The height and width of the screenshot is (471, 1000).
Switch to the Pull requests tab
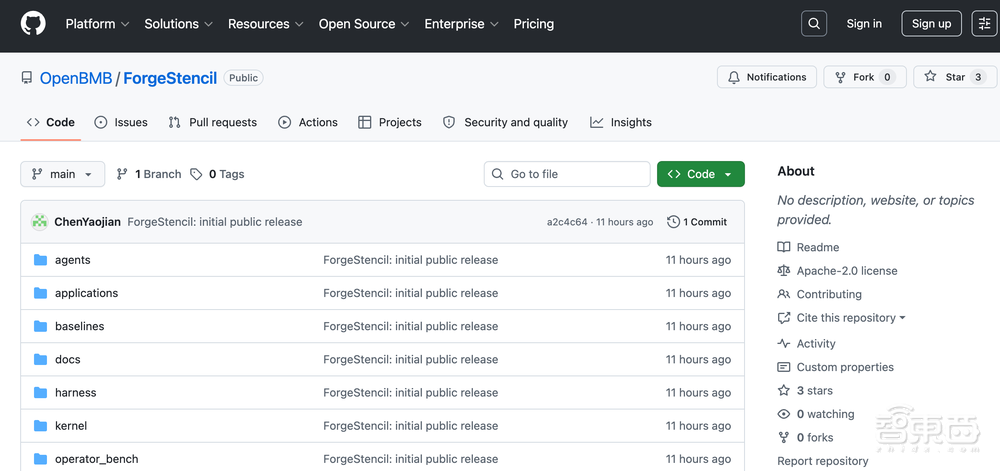pos(212,122)
